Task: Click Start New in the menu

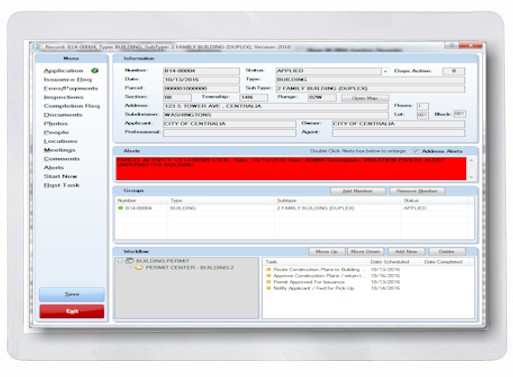Action: point(60,176)
